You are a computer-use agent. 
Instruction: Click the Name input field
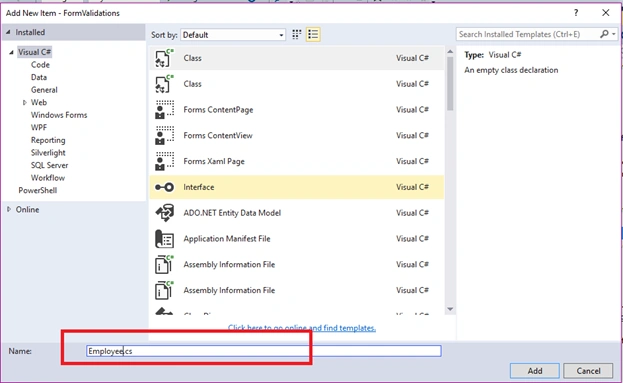[x=263, y=351]
